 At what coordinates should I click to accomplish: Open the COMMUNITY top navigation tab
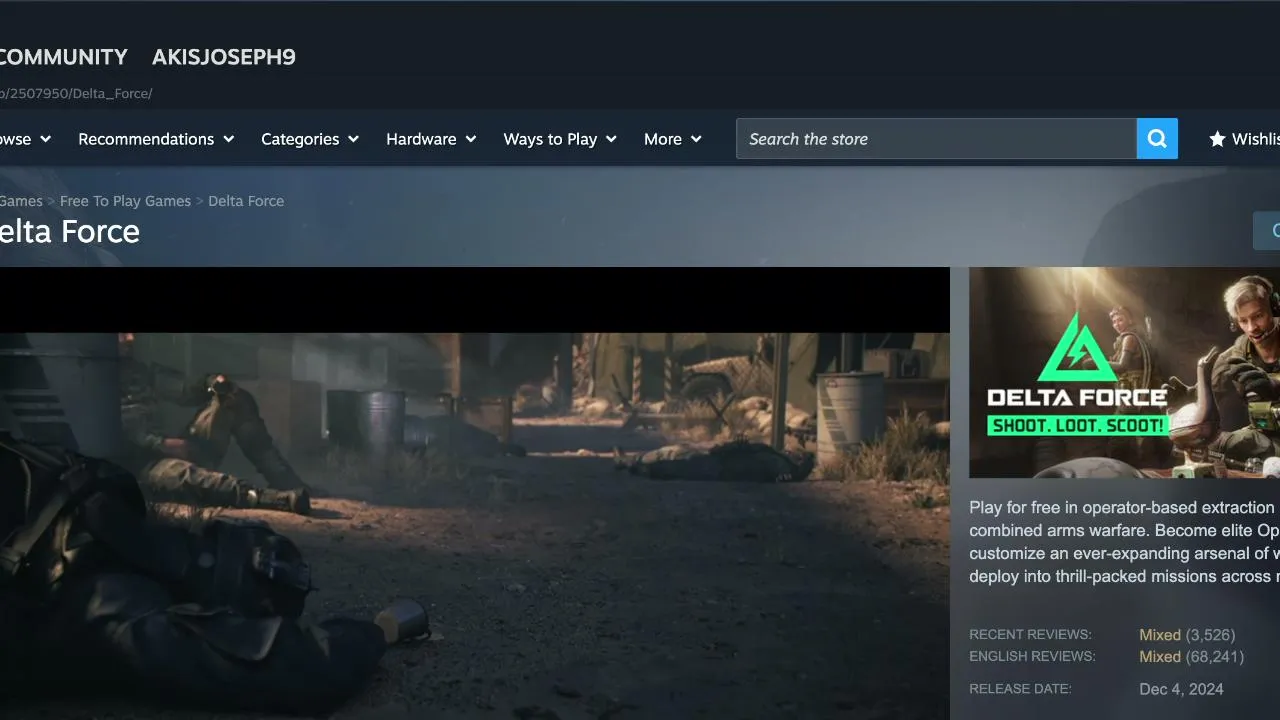tap(64, 57)
